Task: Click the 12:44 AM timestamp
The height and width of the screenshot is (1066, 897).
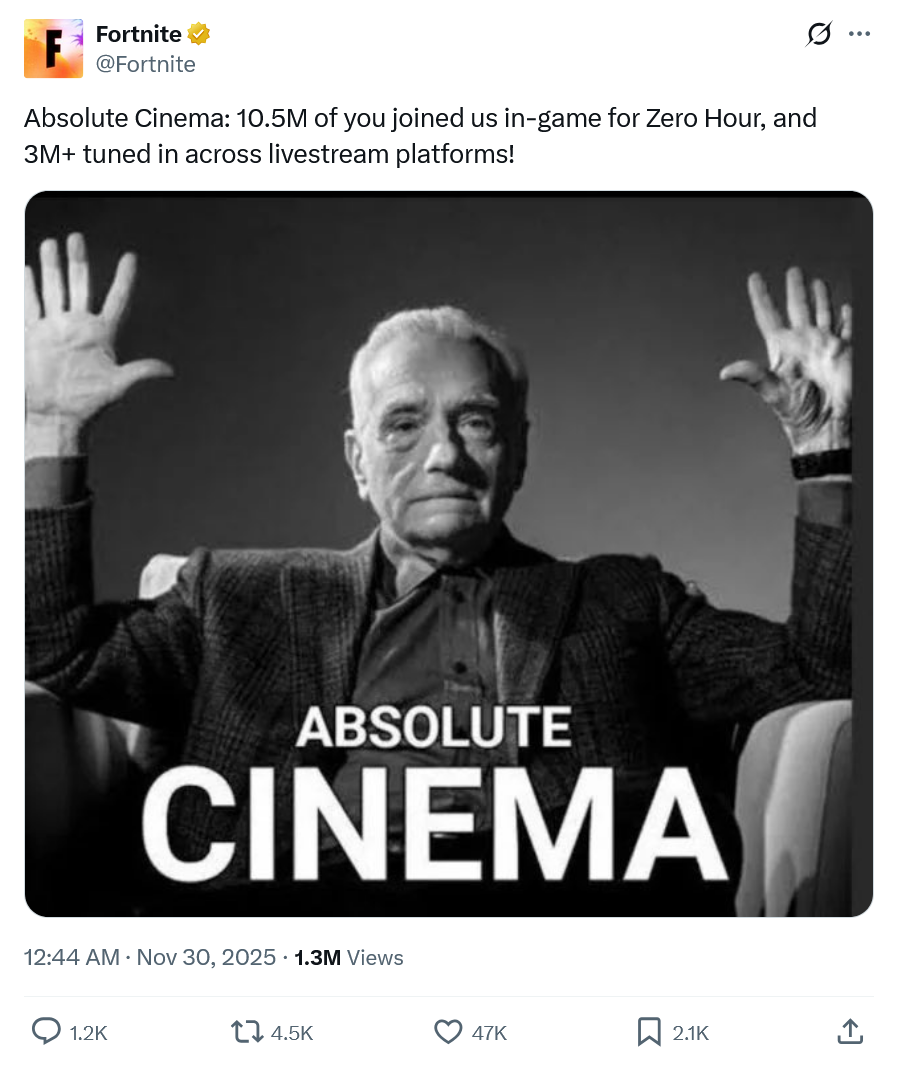Action: [x=71, y=957]
